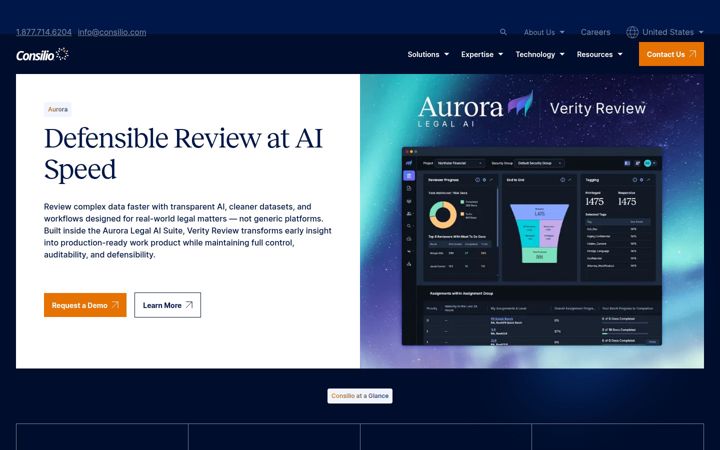
Task: Click the Defensible Review at AI Speed heading
Action: tap(184, 154)
